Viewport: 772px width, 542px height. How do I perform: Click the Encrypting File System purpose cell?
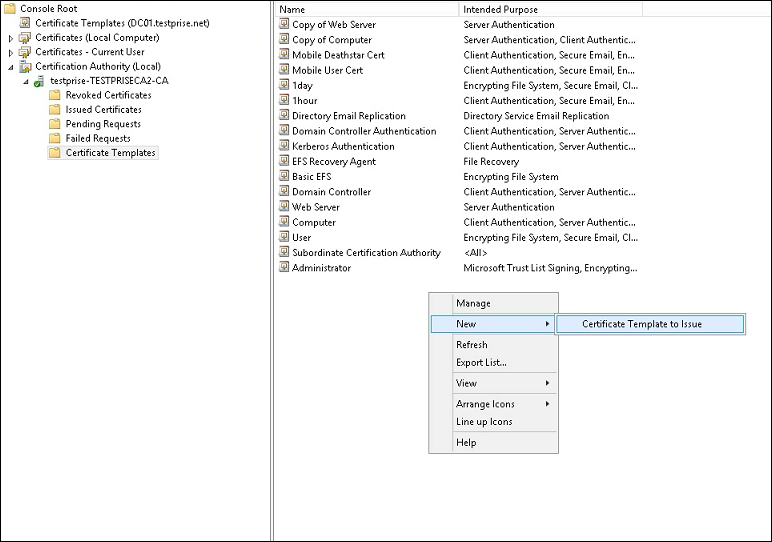click(511, 177)
